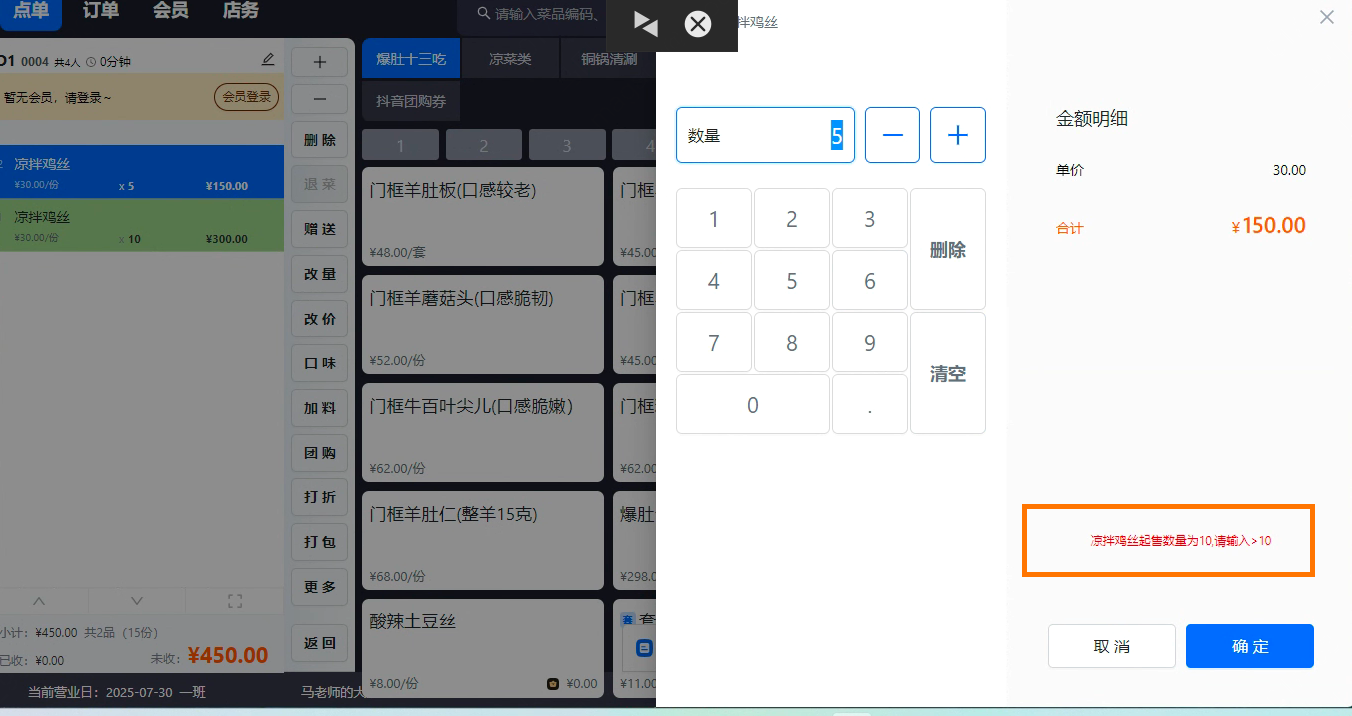This screenshot has height=716, width=1352.
Task: Open the 更多 actions
Action: [320, 587]
